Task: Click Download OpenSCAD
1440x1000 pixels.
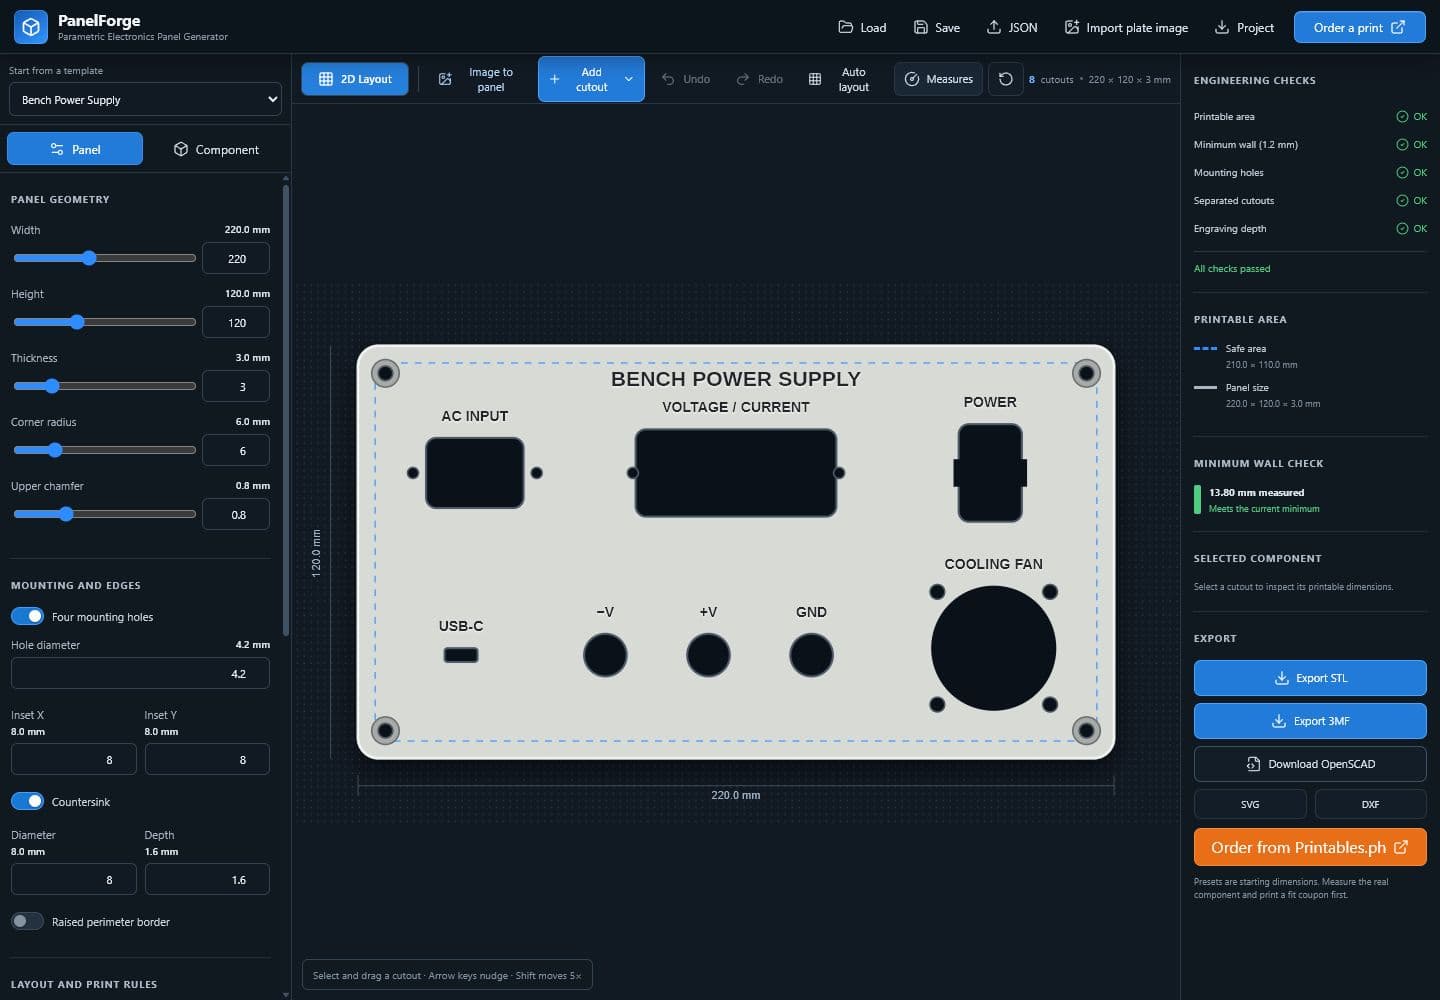Action: tap(1310, 764)
